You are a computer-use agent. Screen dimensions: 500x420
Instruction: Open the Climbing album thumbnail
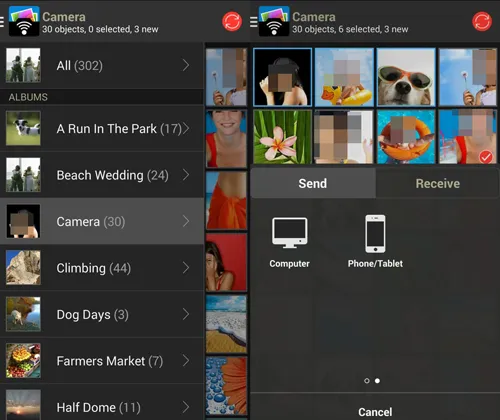[23, 268]
